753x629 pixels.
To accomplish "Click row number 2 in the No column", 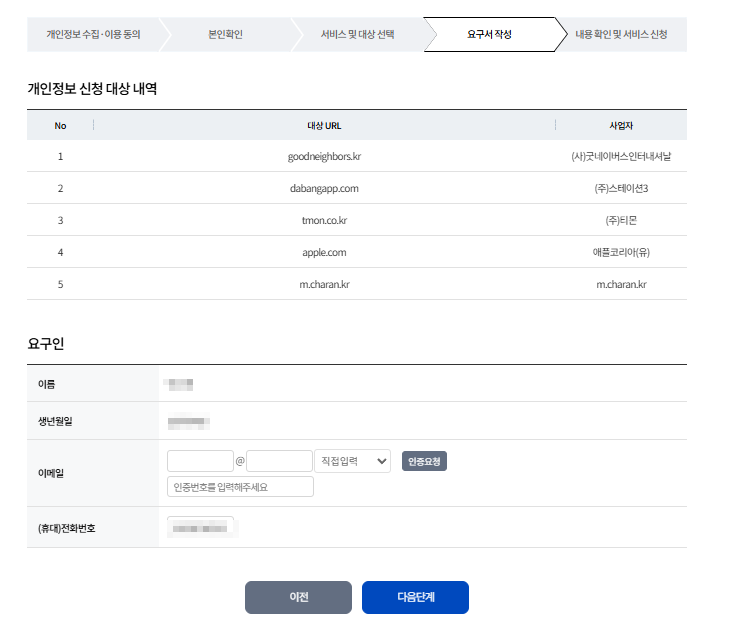I will pyautogui.click(x=60, y=188).
